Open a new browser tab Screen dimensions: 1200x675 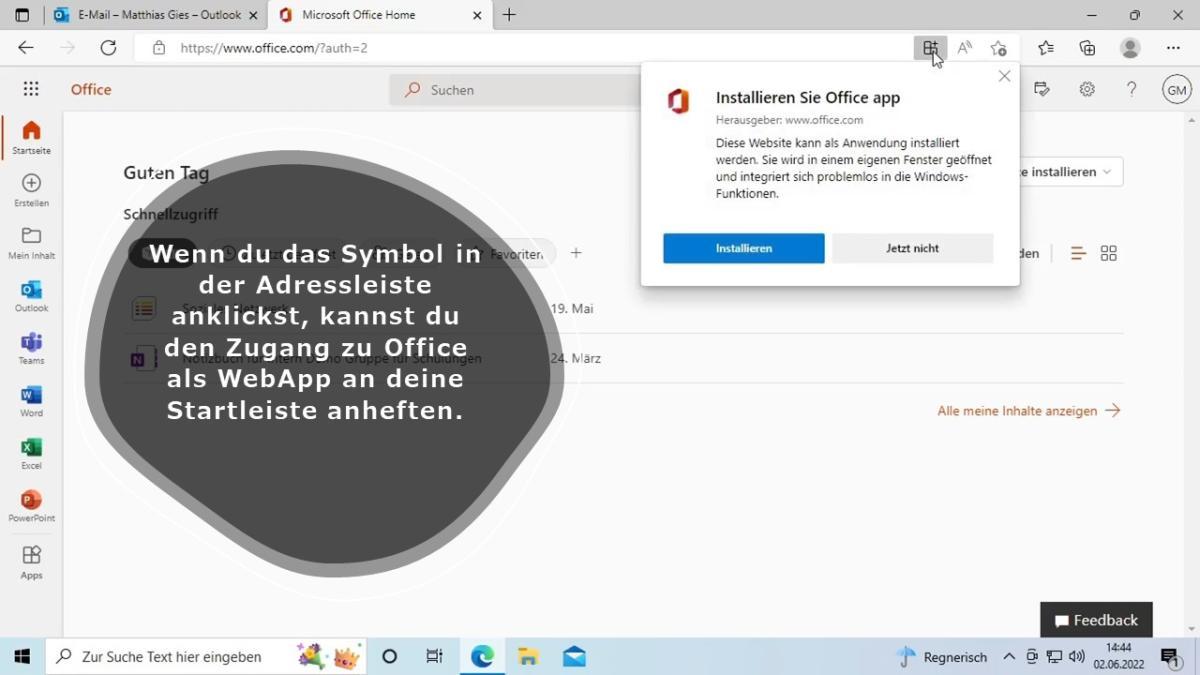click(509, 15)
